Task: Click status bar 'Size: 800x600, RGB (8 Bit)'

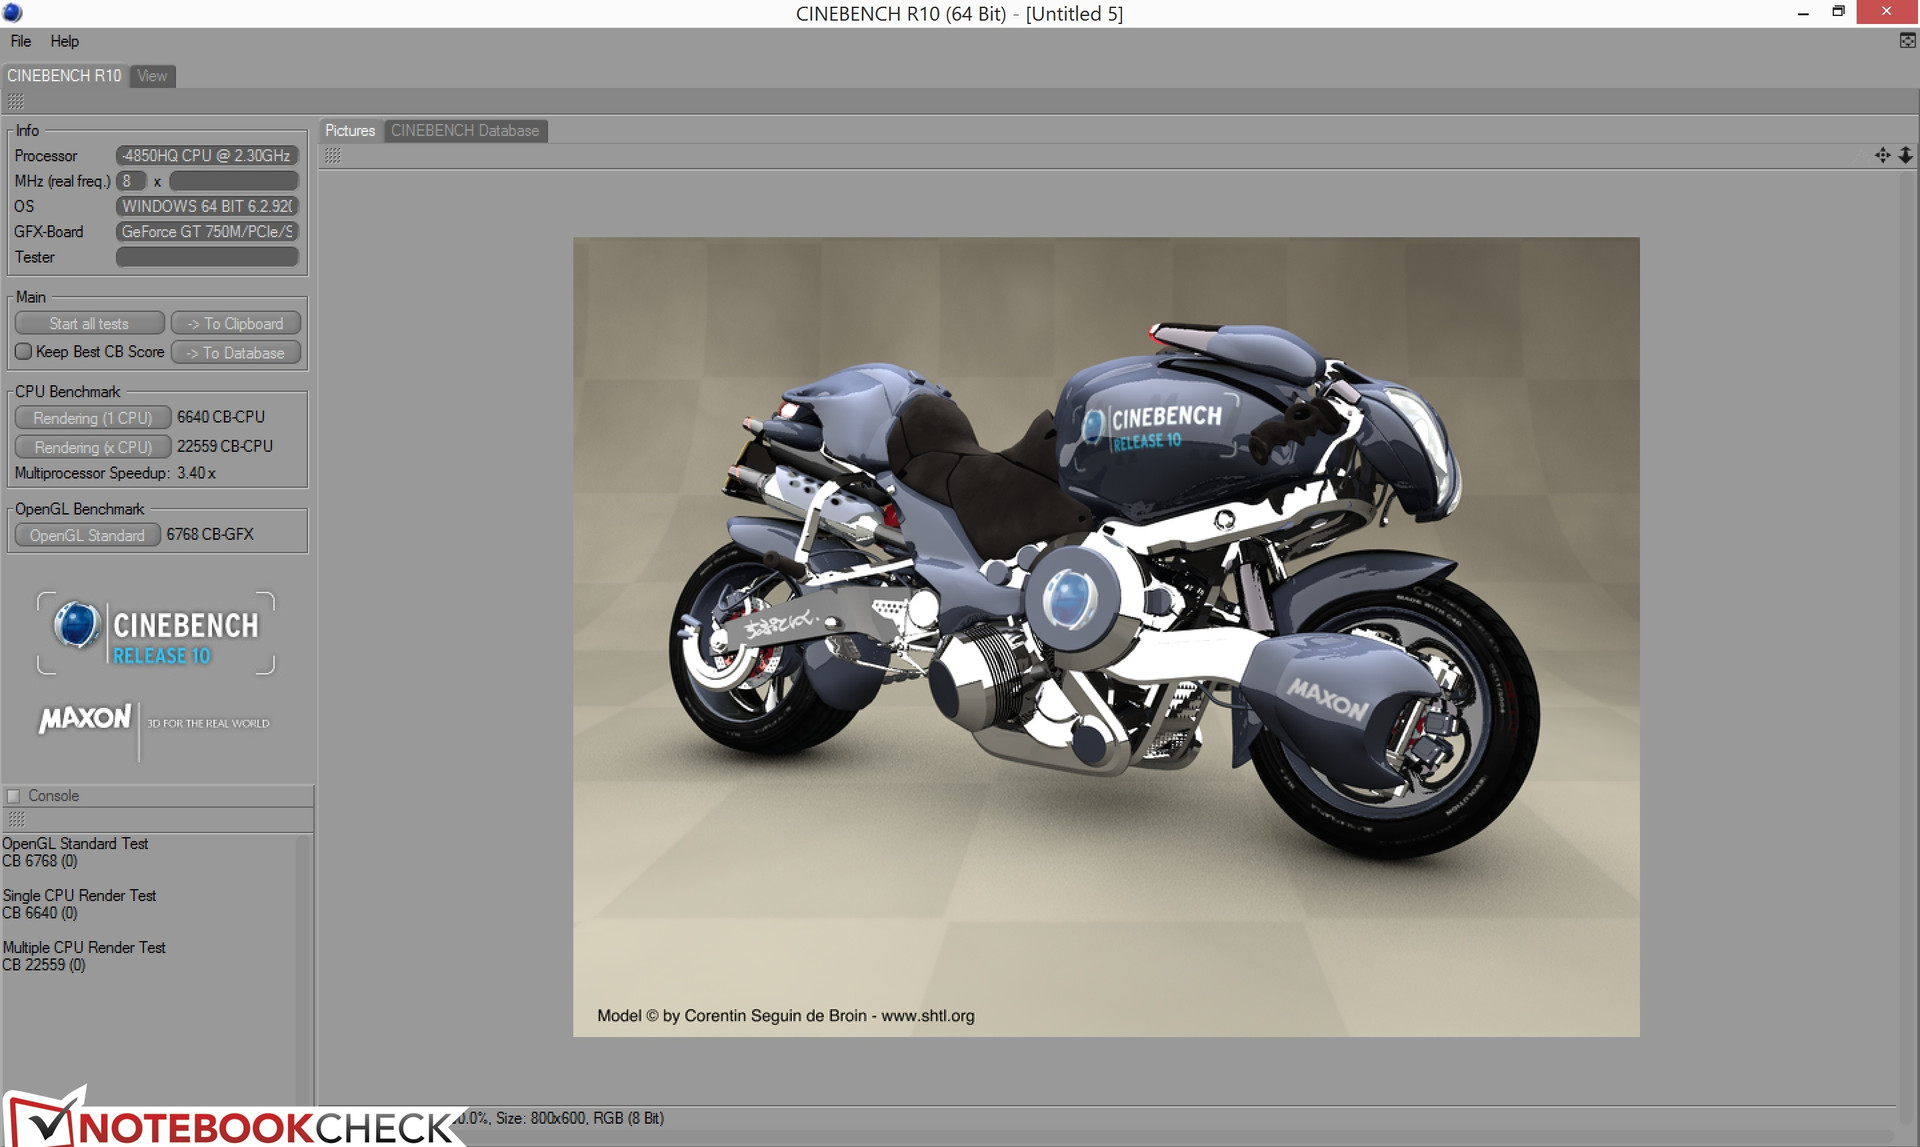Action: pos(580,1118)
